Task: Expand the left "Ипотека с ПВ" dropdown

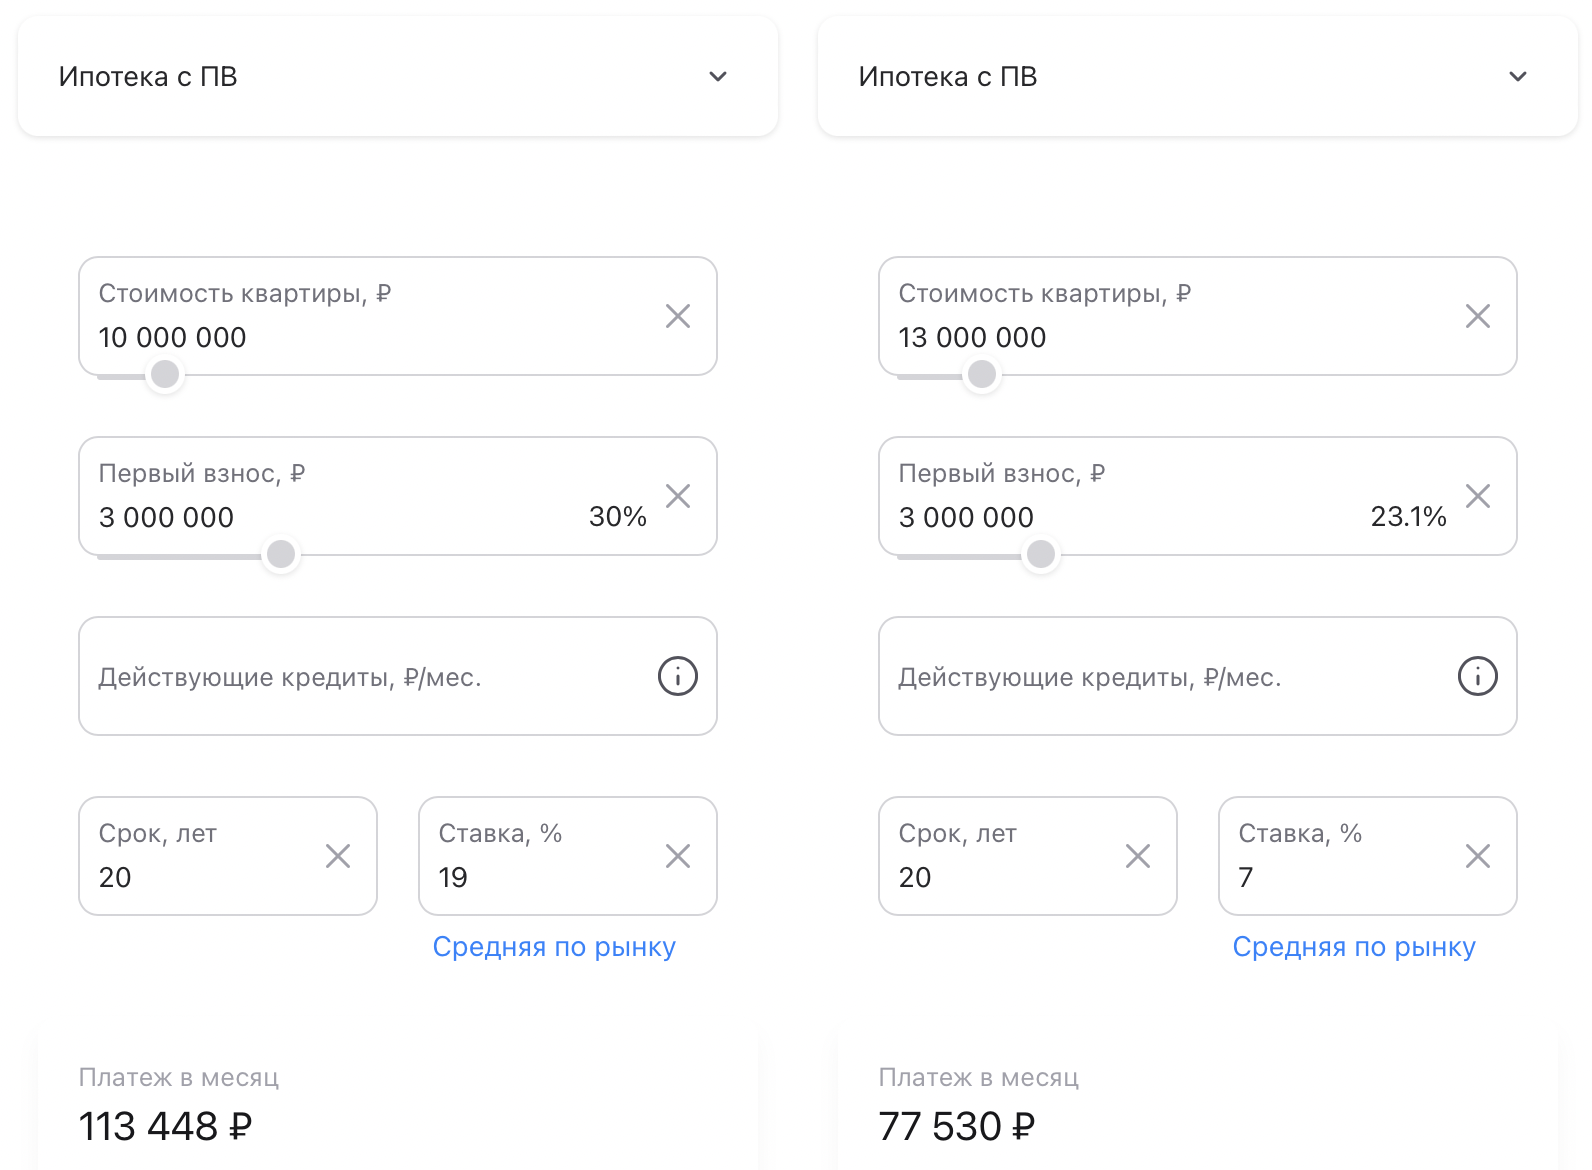Action: pyautogui.click(x=718, y=77)
